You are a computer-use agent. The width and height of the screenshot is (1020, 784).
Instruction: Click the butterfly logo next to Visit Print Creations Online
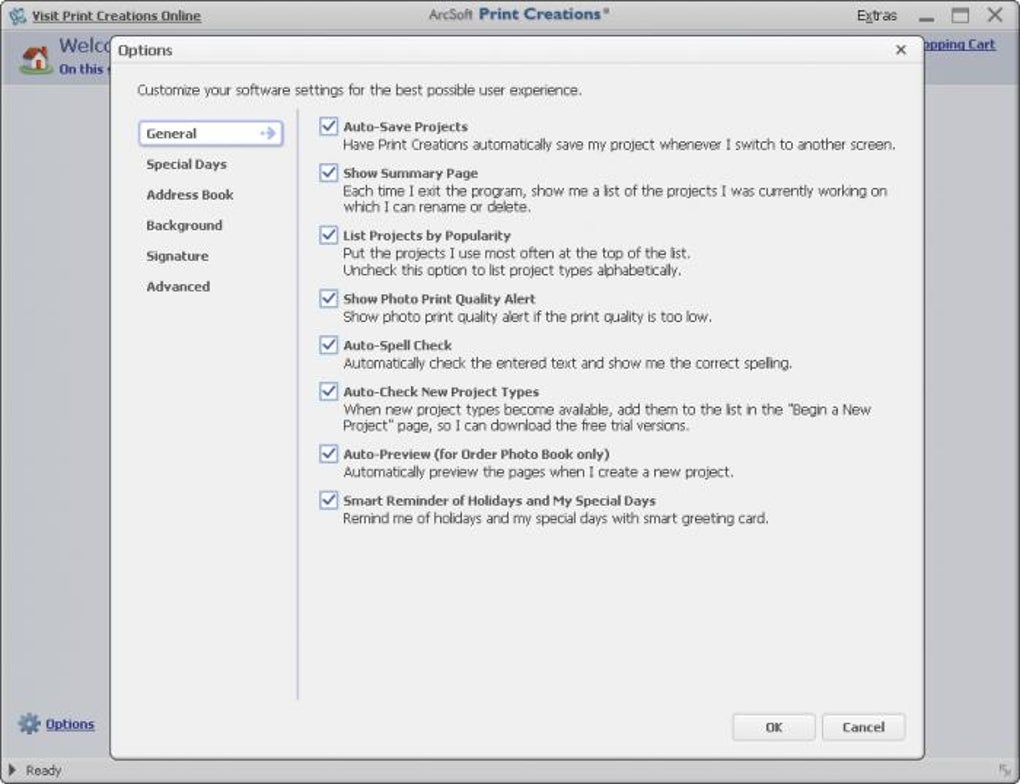18,16
